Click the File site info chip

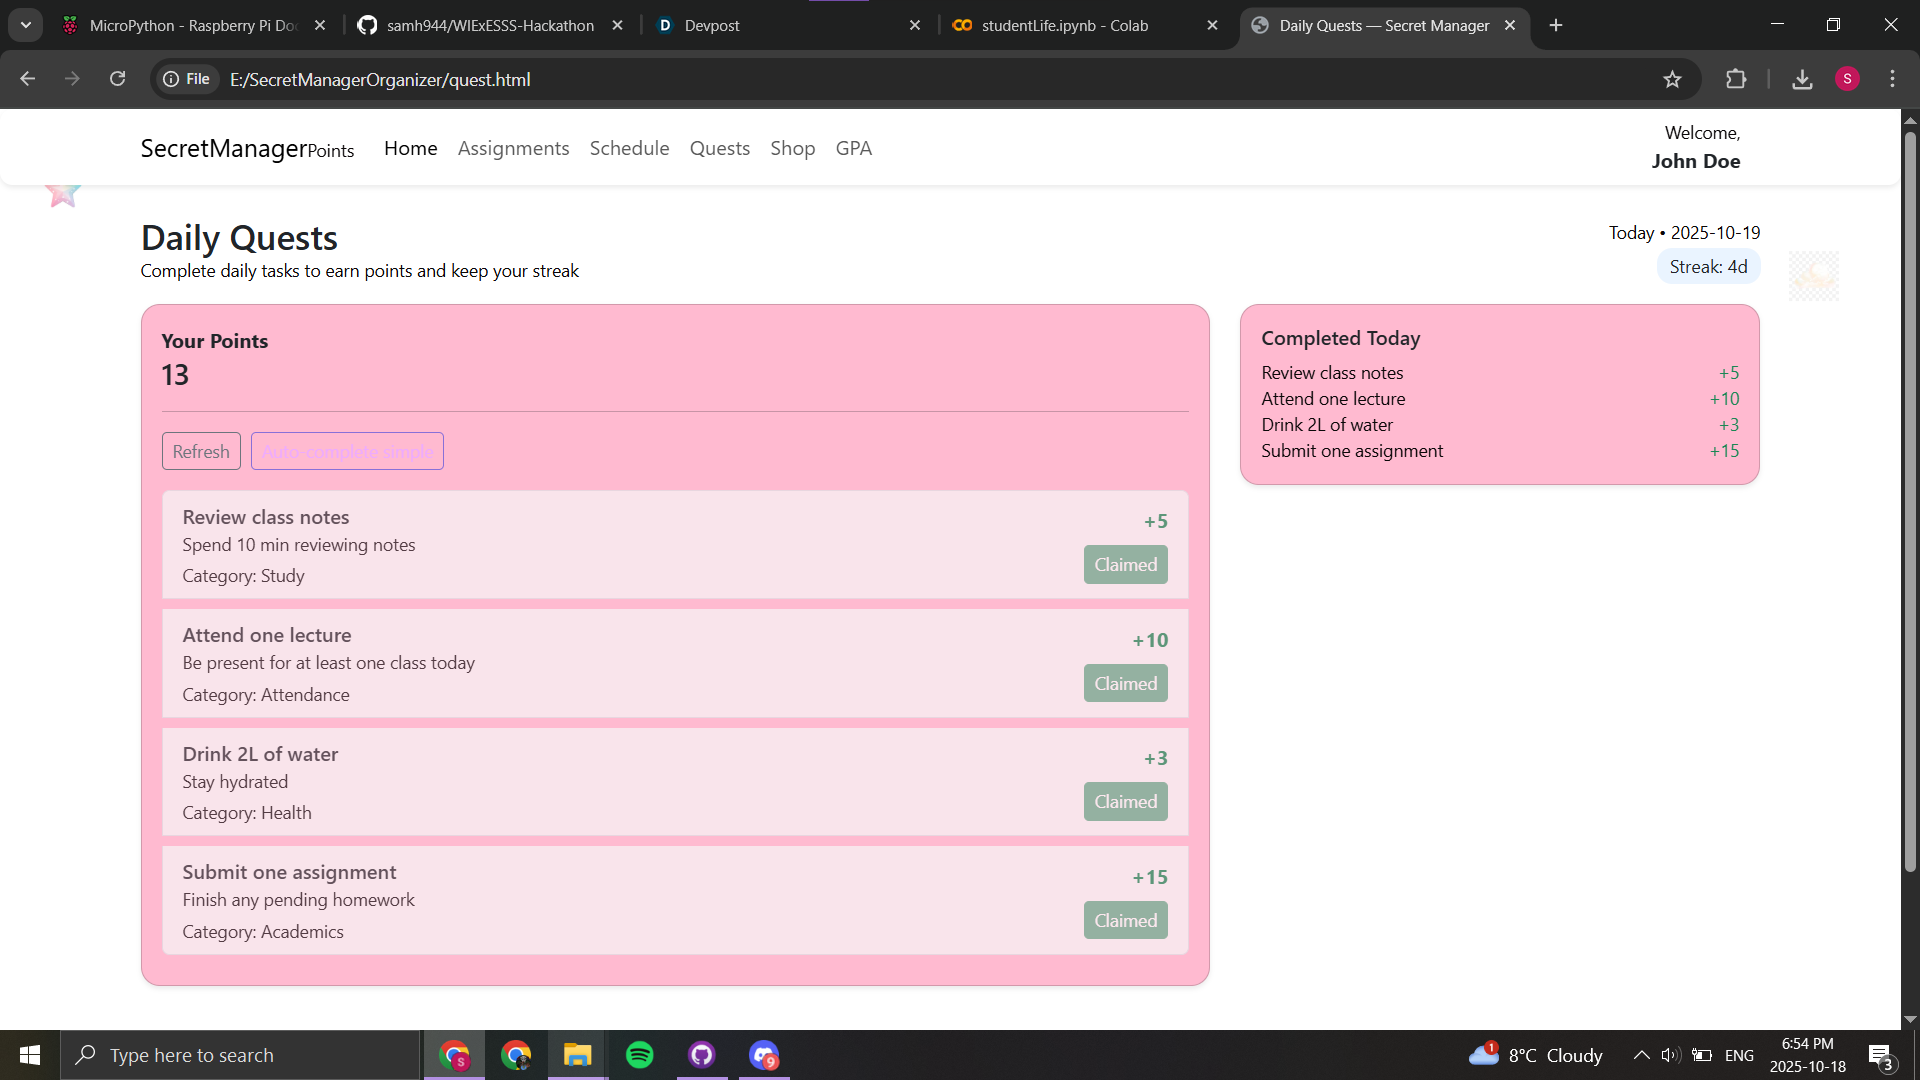[x=187, y=79]
